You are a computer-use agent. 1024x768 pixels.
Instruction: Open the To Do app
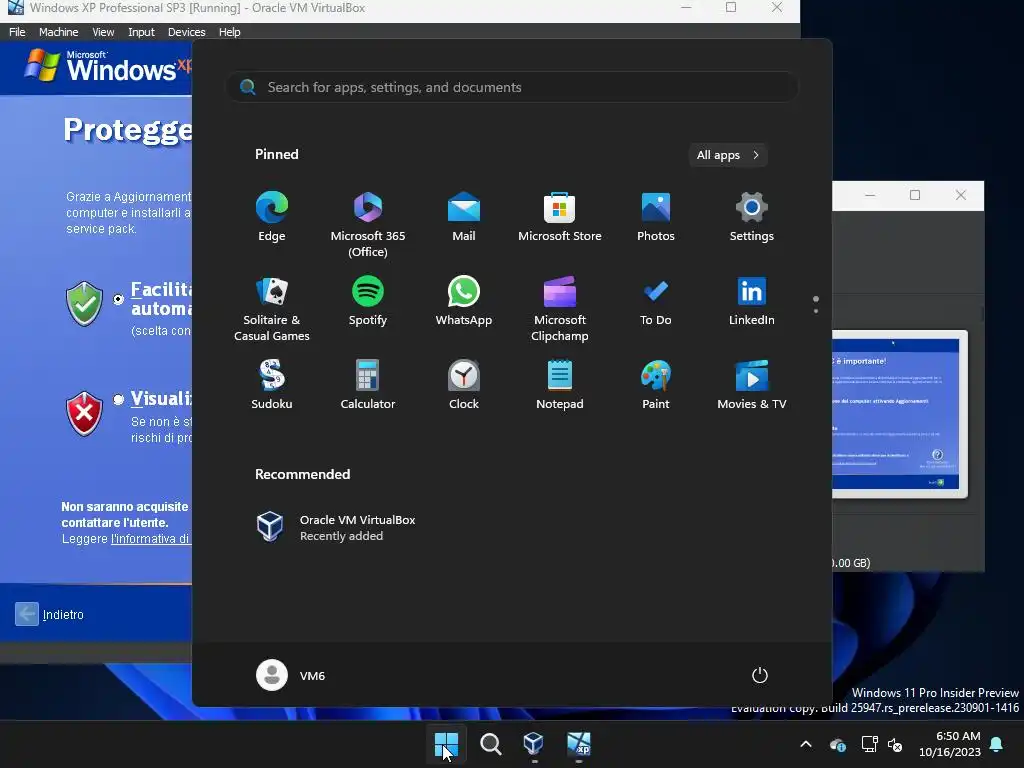pyautogui.click(x=656, y=301)
